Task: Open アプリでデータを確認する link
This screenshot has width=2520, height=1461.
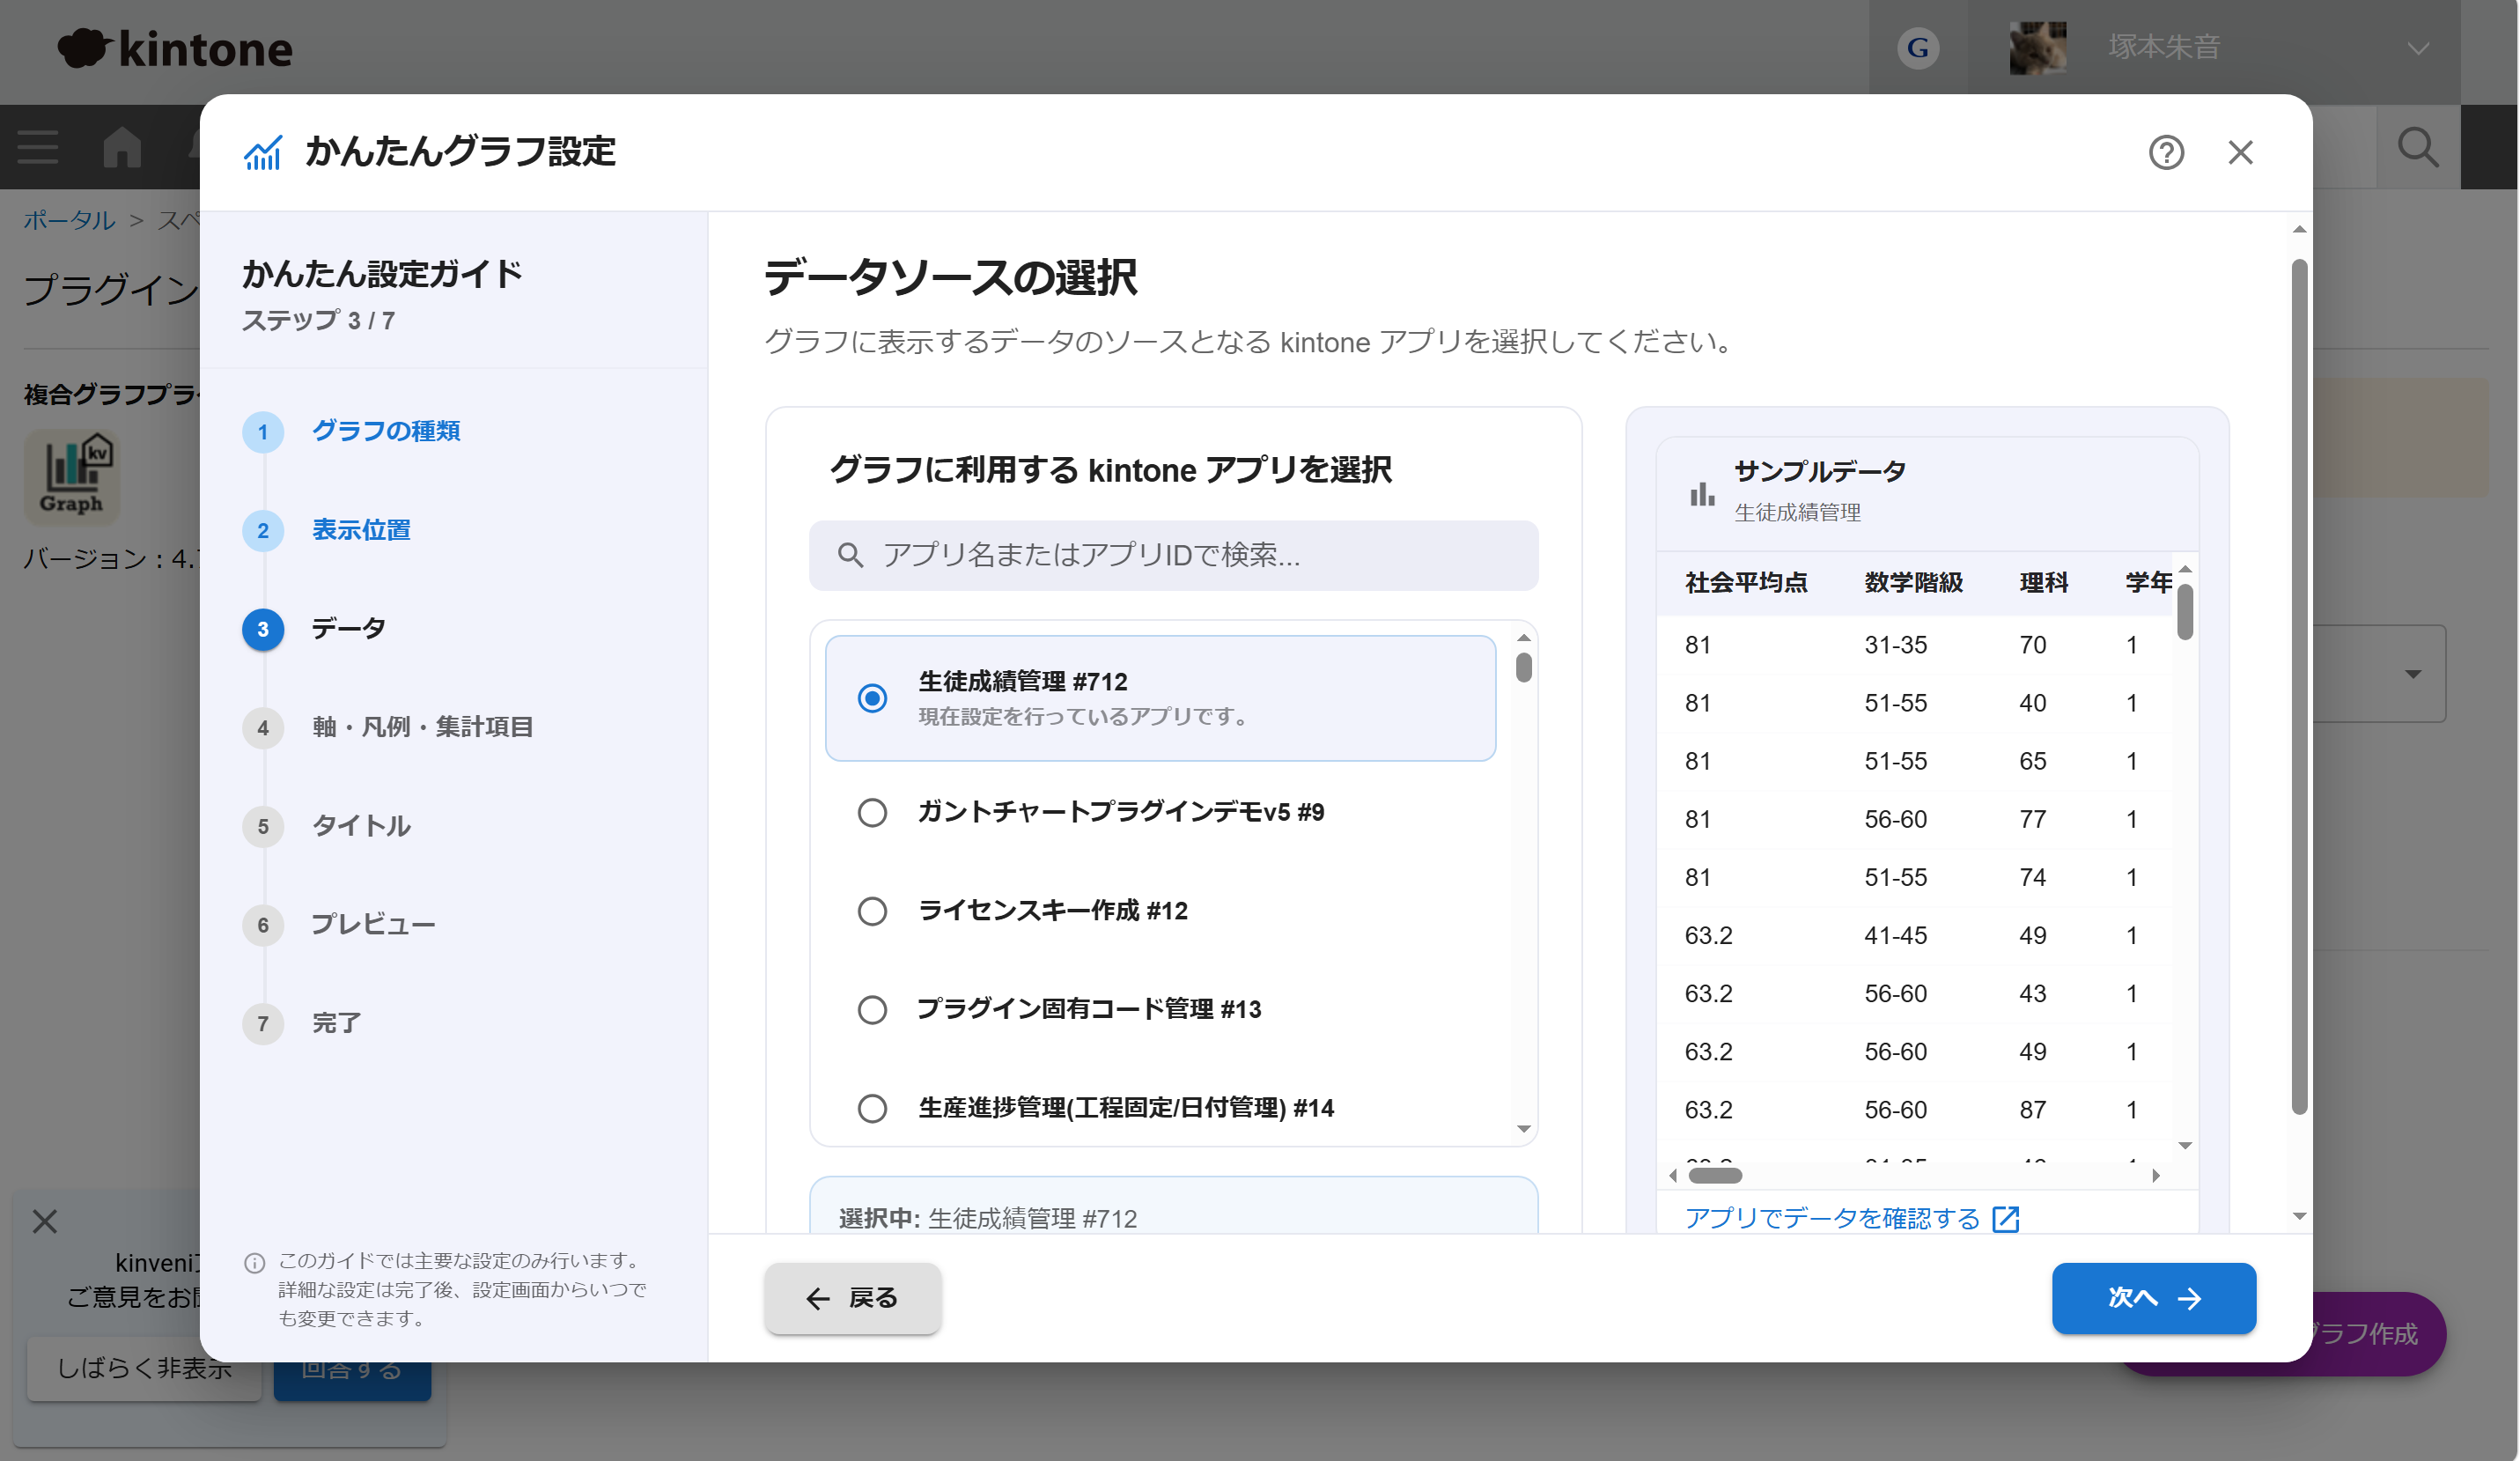Action: click(x=1832, y=1219)
